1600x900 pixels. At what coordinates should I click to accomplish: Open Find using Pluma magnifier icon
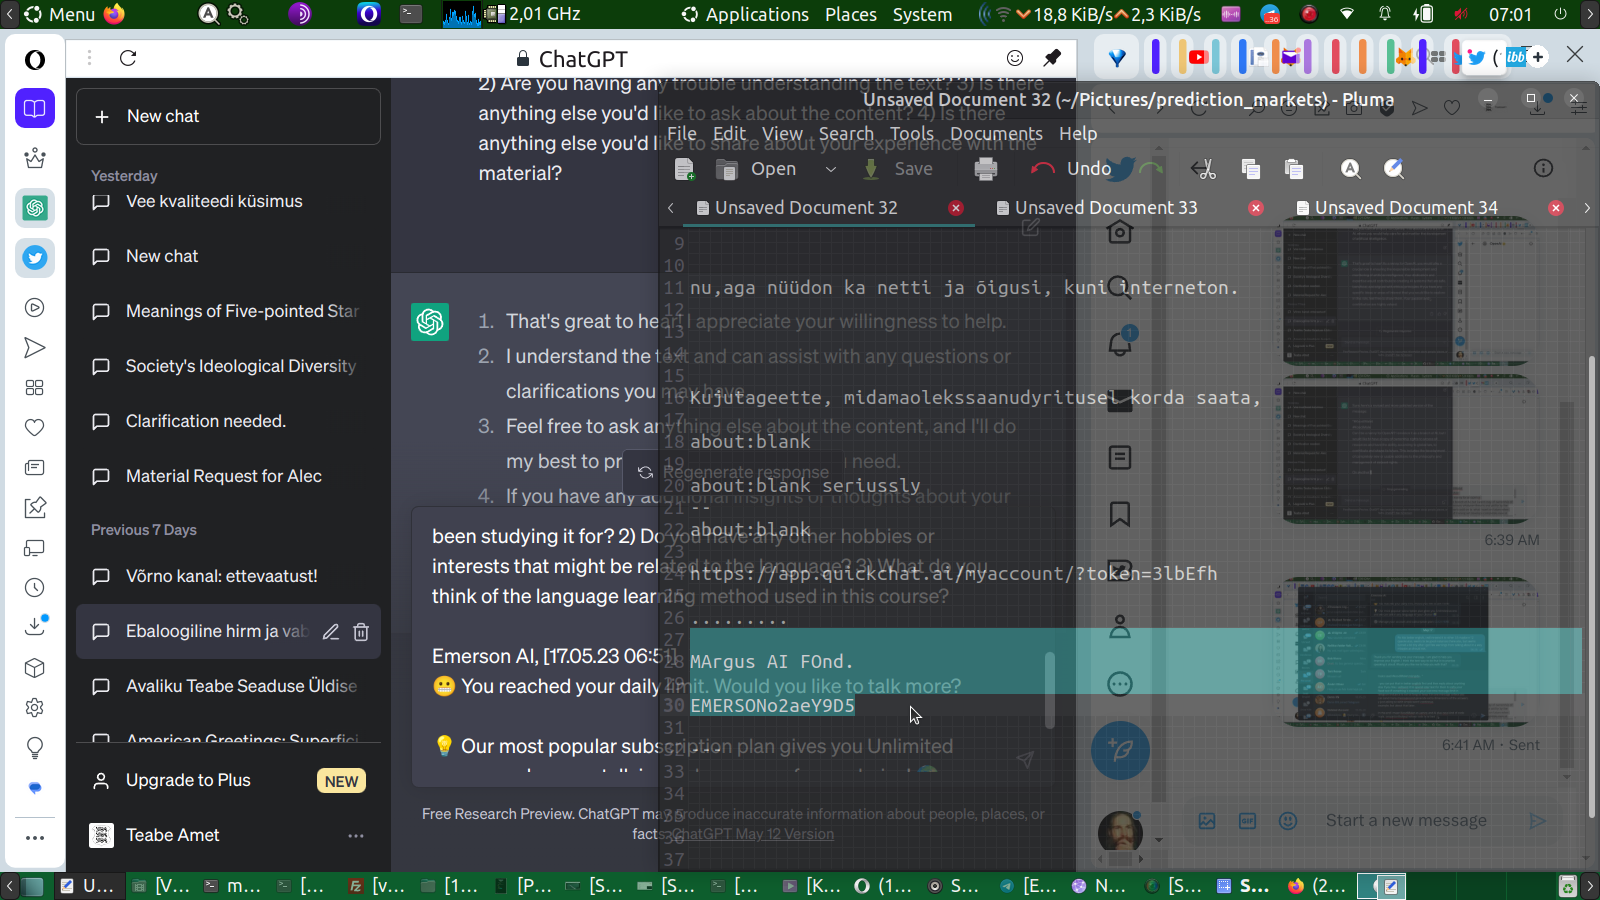click(1351, 169)
